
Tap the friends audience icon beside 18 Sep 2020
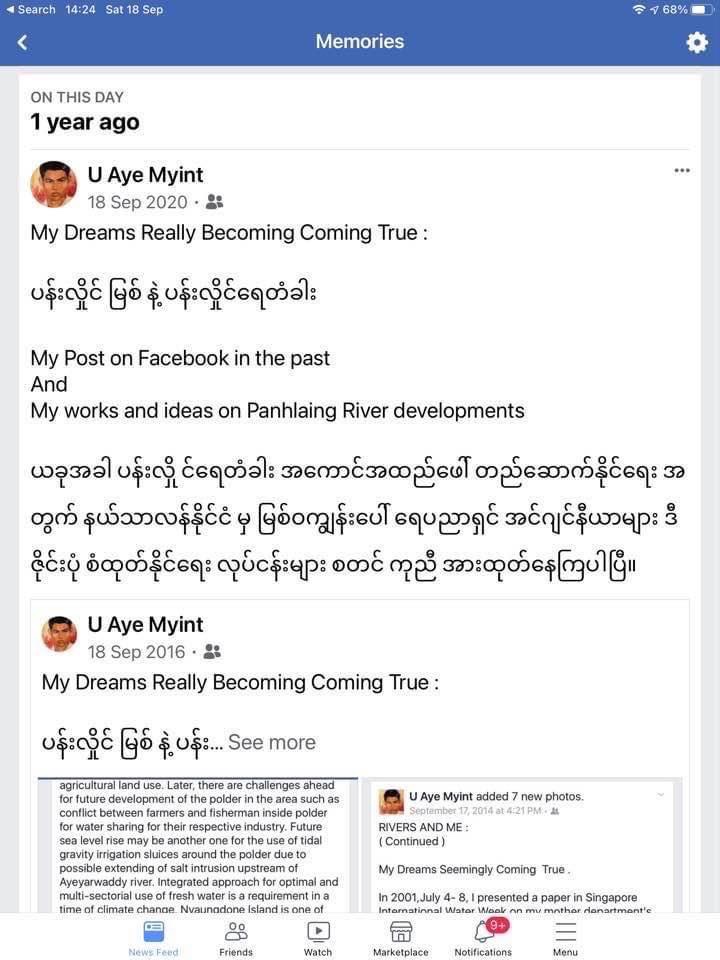214,202
